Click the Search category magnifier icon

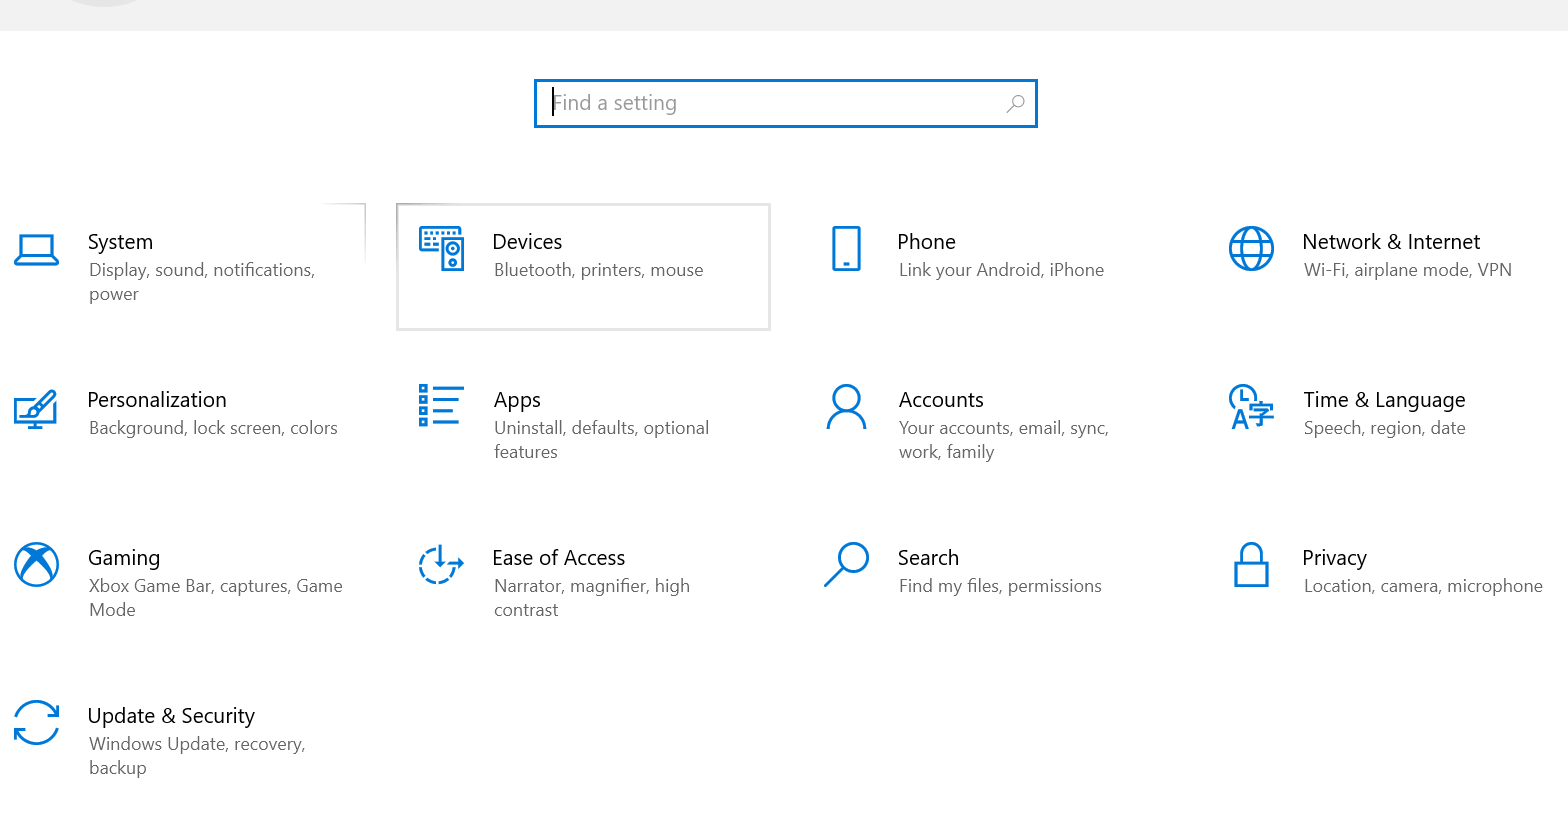pyautogui.click(x=846, y=564)
